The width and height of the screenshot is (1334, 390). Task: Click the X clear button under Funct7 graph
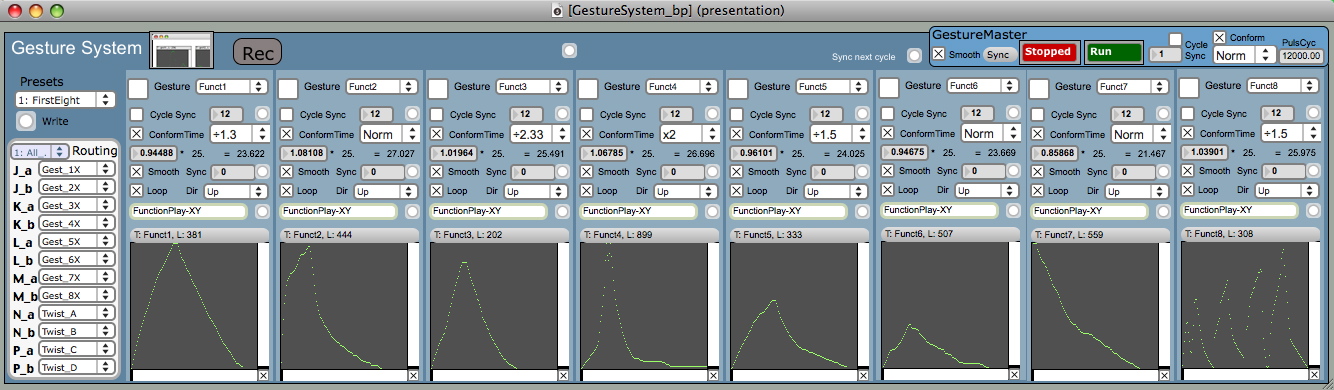pyautogui.click(x=1163, y=374)
